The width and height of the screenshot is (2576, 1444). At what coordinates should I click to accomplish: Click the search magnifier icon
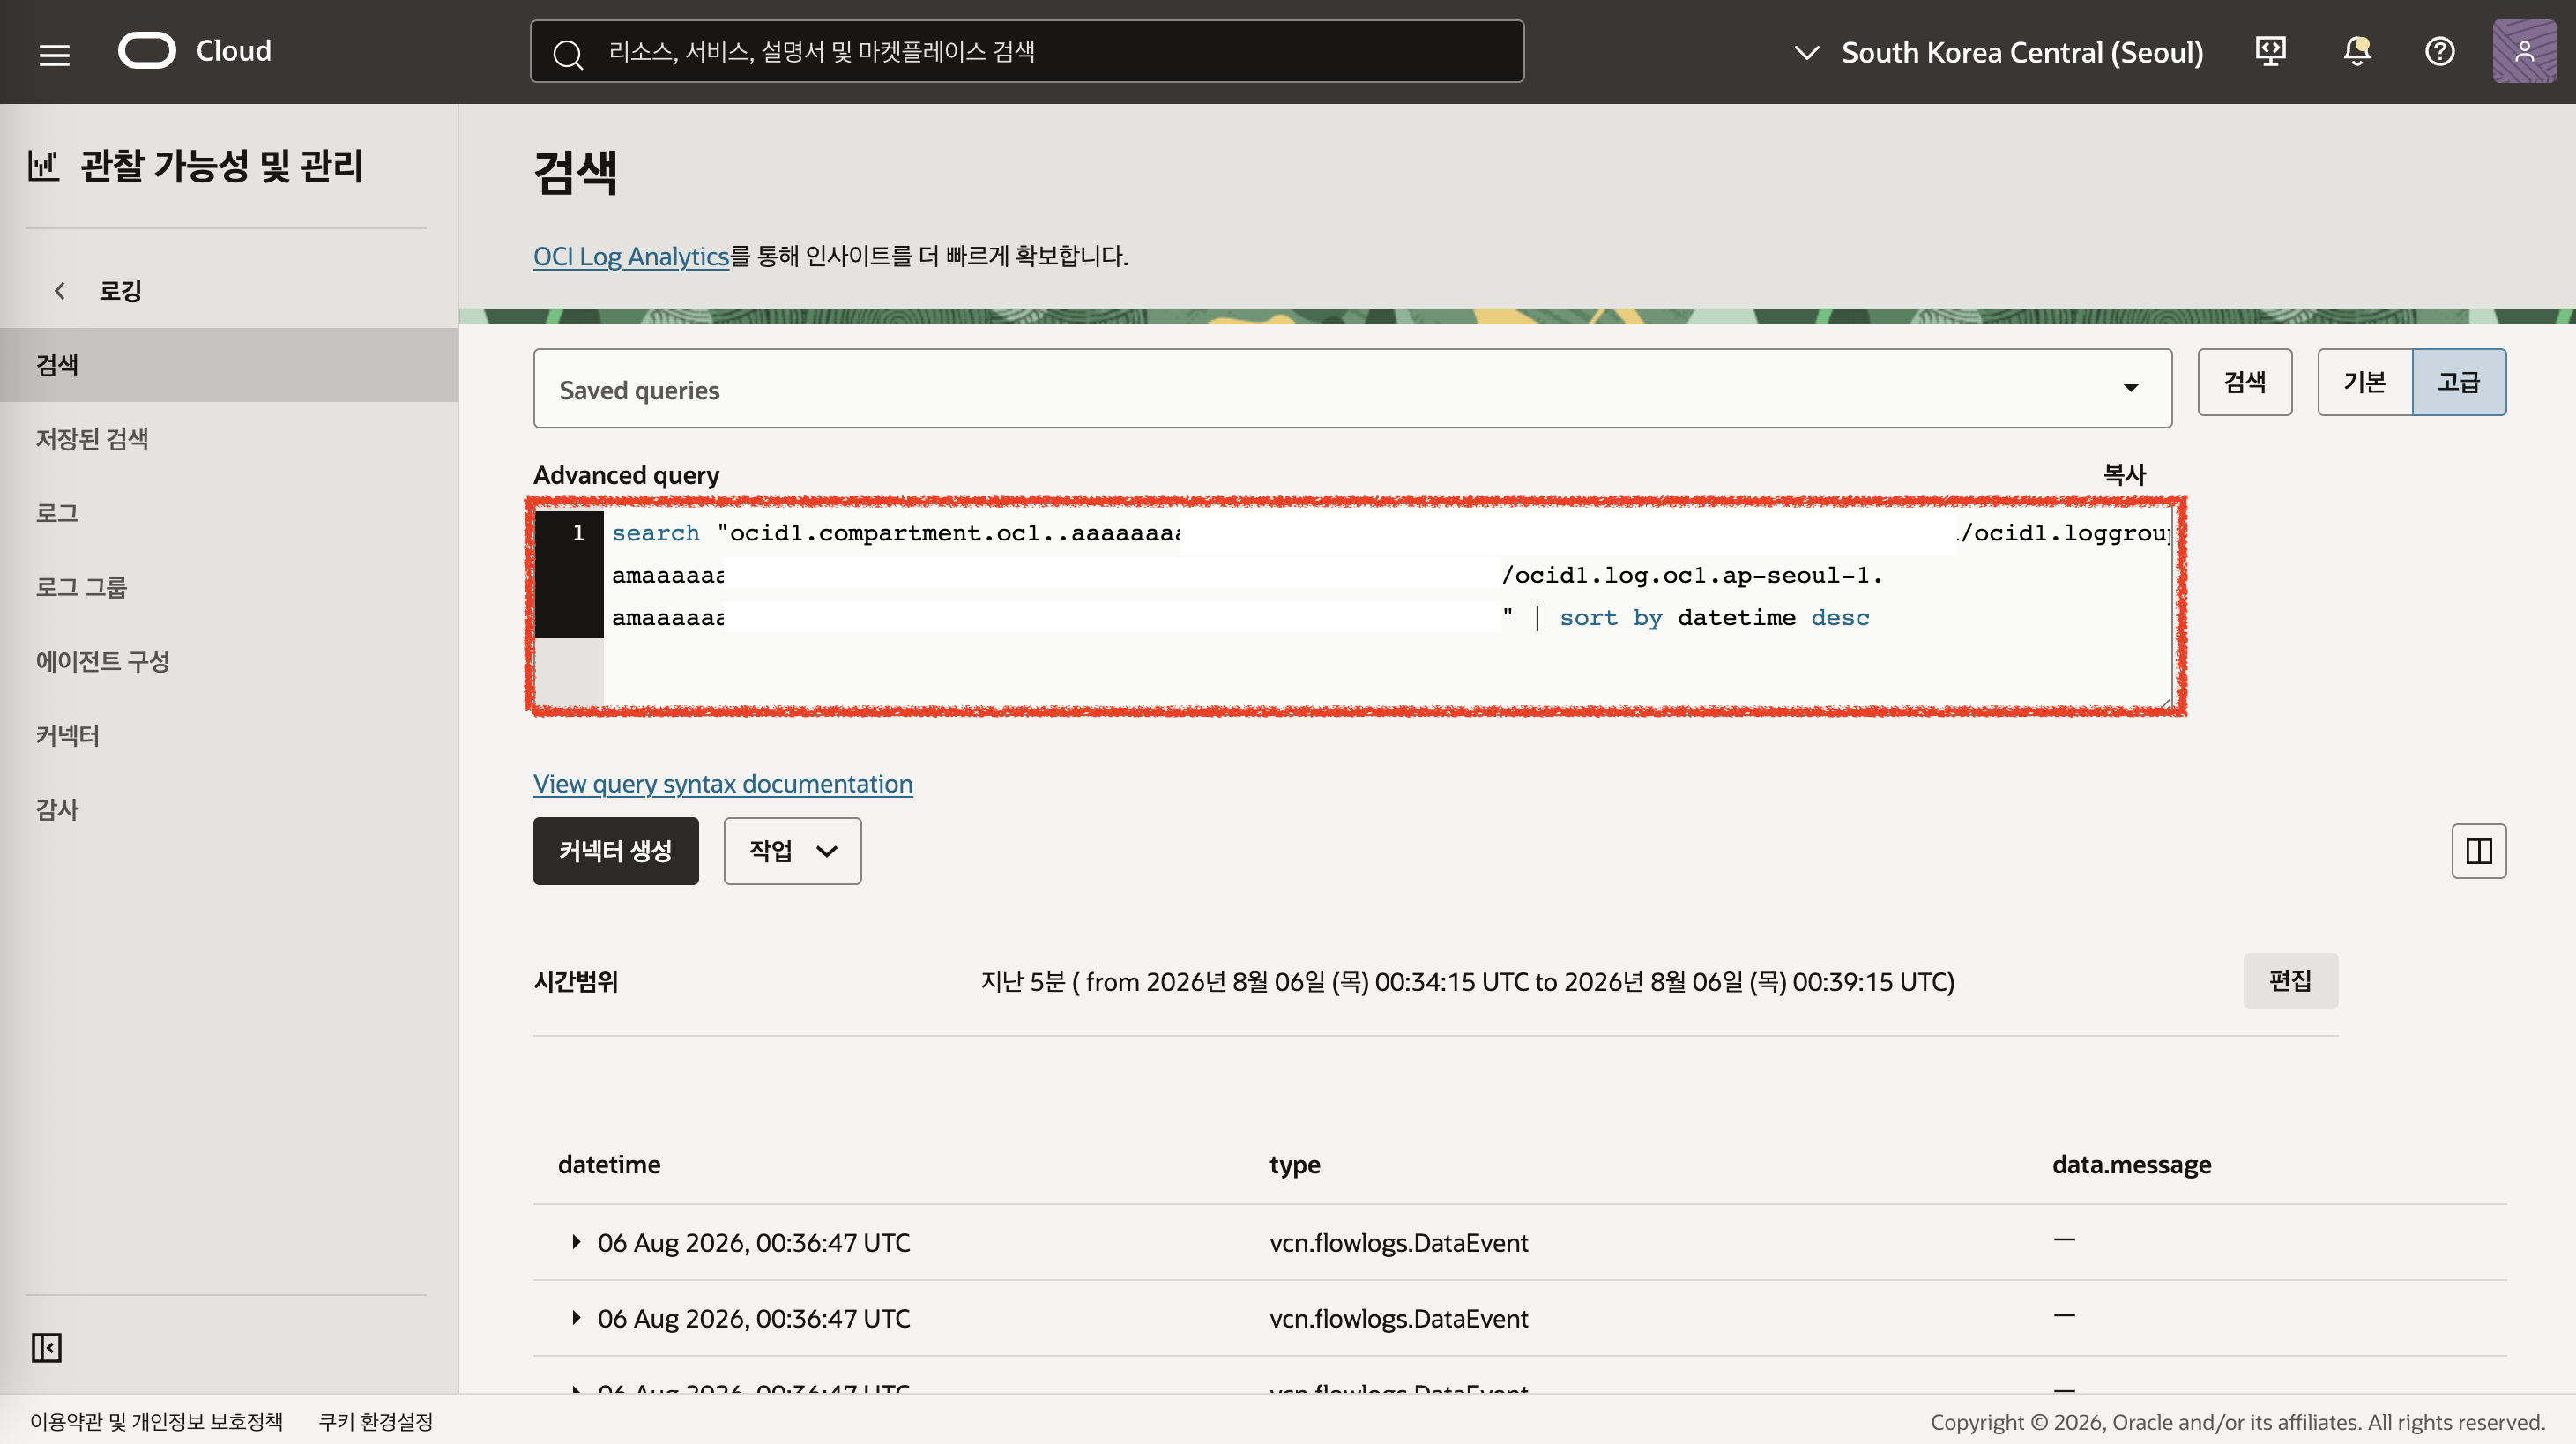click(x=568, y=53)
